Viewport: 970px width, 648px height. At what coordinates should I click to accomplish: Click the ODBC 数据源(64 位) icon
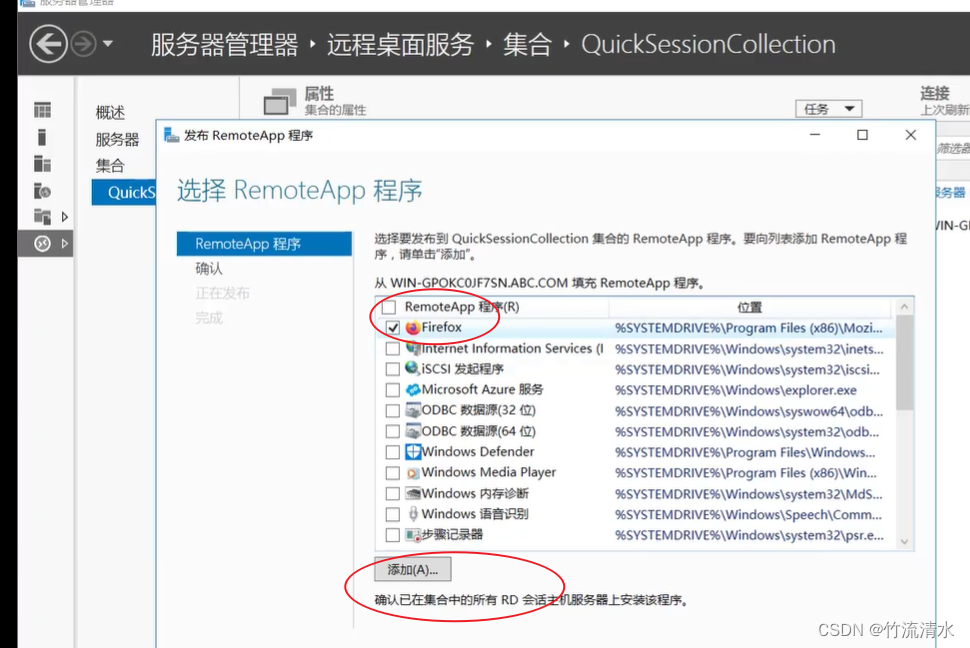[x=413, y=431]
